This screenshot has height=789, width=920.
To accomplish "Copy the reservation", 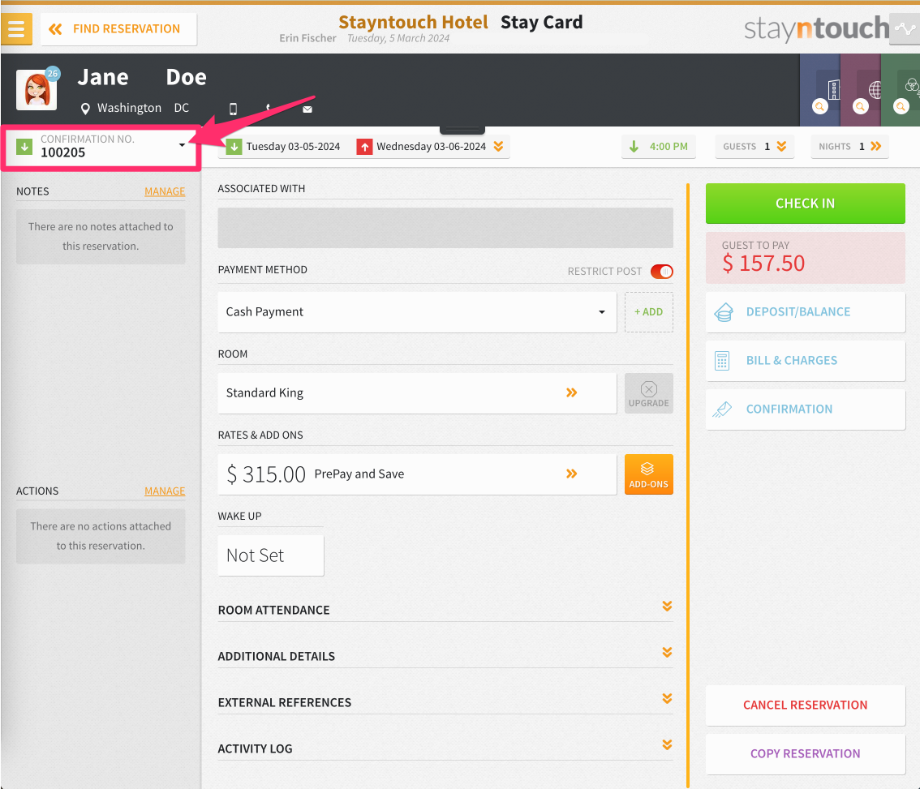I will [805, 754].
